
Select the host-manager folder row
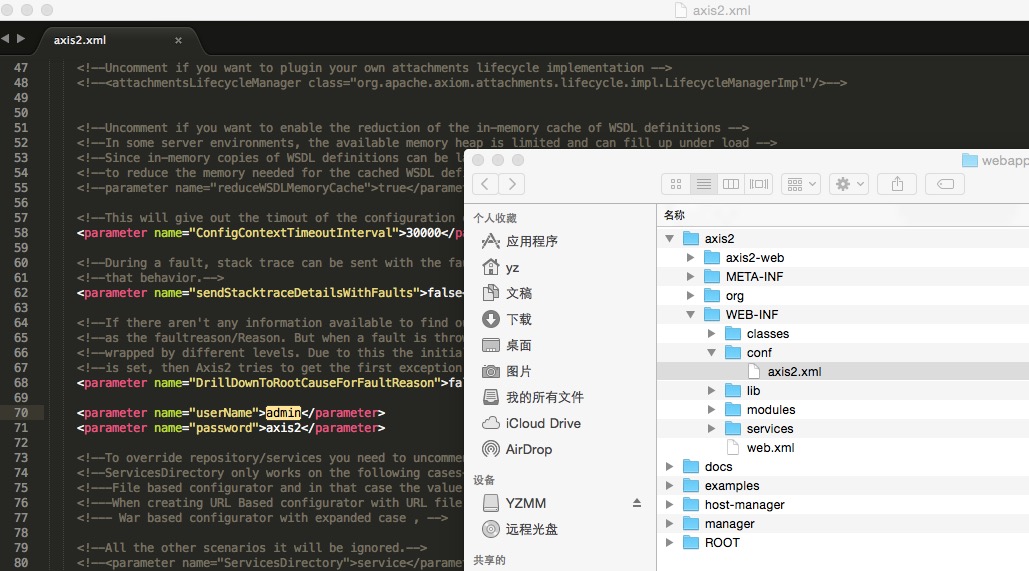(x=843, y=505)
